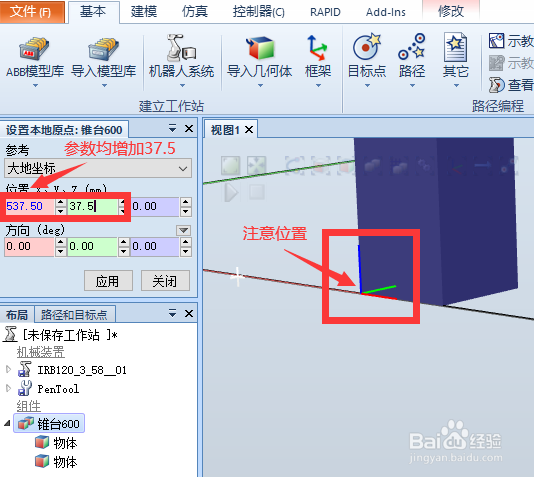
Task: Open the 路径 dropdown arrow
Action: (412, 85)
